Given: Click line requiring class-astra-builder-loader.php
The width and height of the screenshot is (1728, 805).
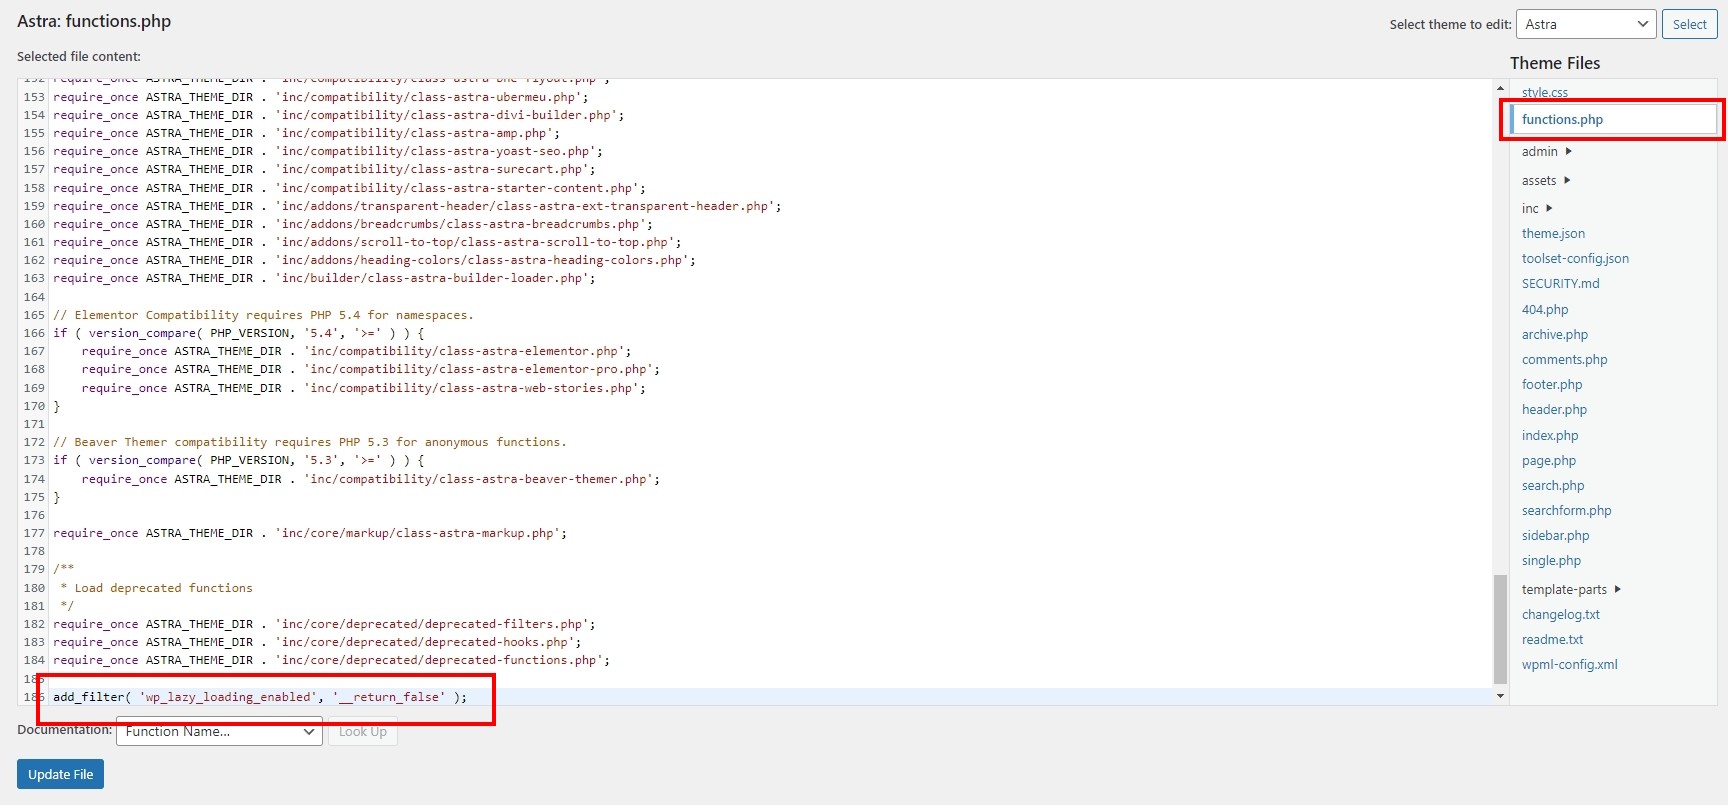Looking at the screenshot, I should point(324,278).
